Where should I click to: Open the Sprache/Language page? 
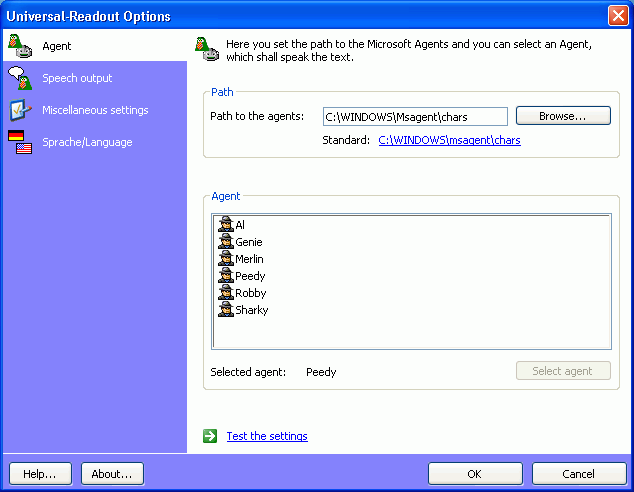click(x=87, y=142)
